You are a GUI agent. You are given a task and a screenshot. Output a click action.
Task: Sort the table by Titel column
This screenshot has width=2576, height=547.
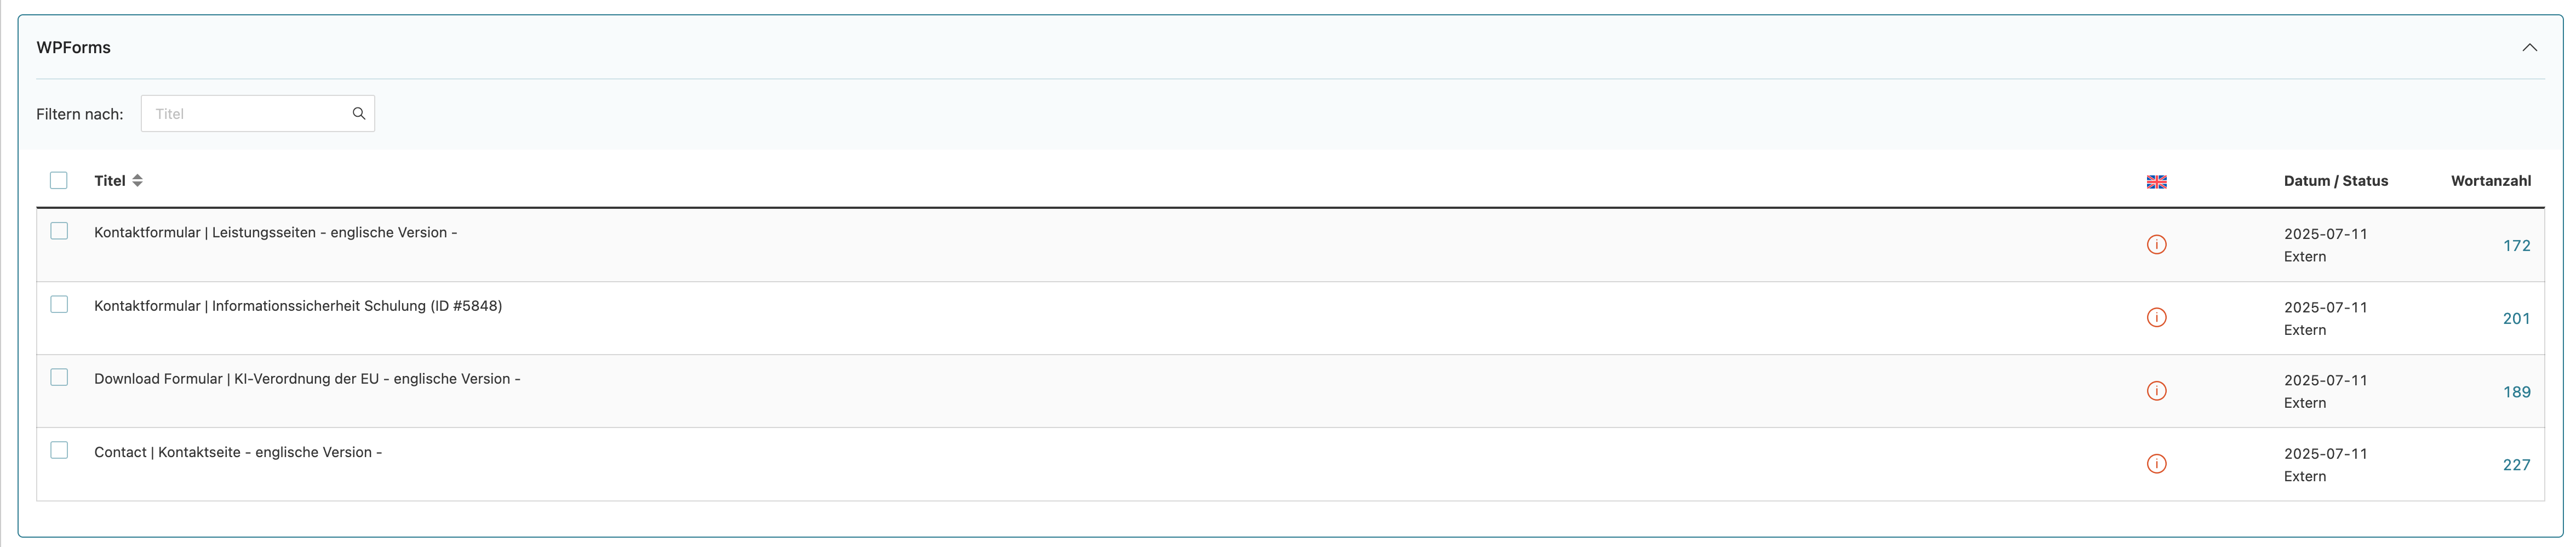coord(110,181)
